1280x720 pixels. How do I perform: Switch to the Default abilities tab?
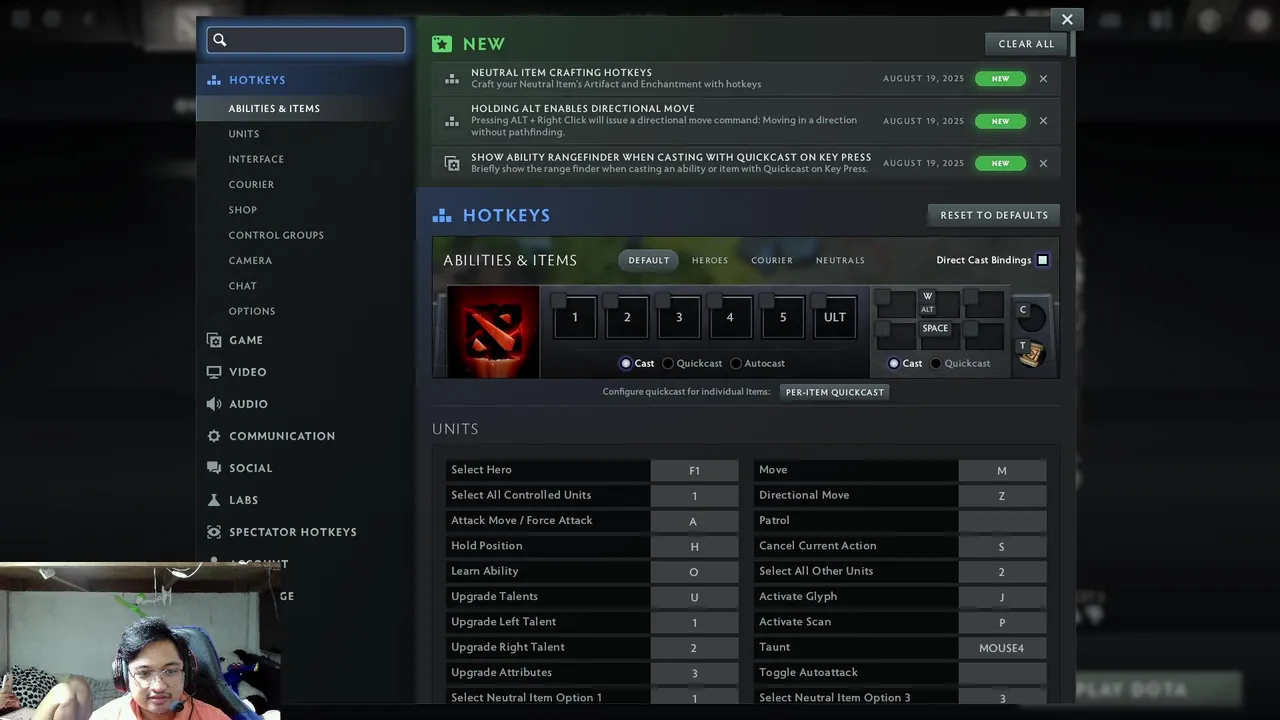coord(649,260)
